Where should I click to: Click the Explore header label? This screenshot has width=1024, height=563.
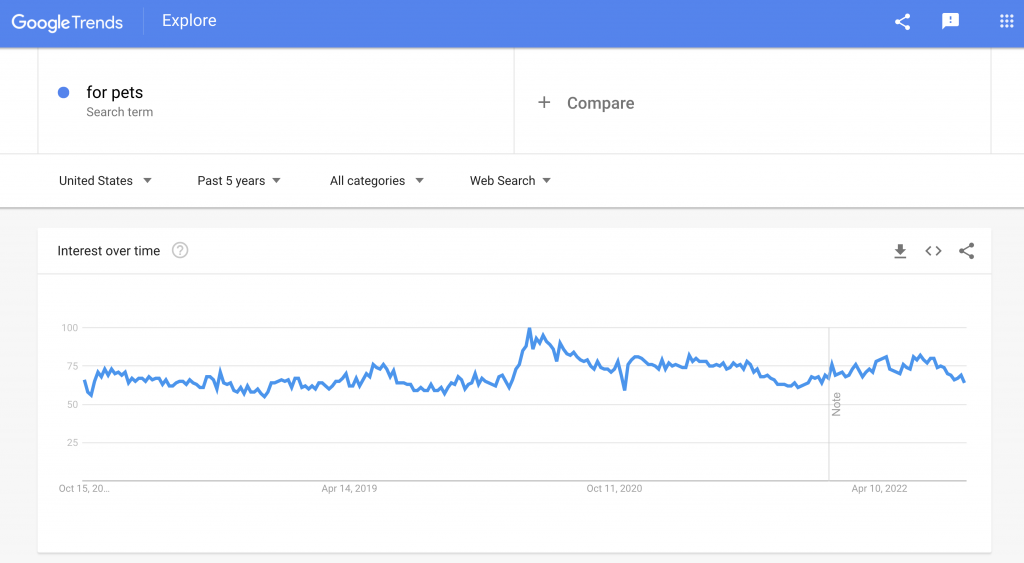(189, 21)
